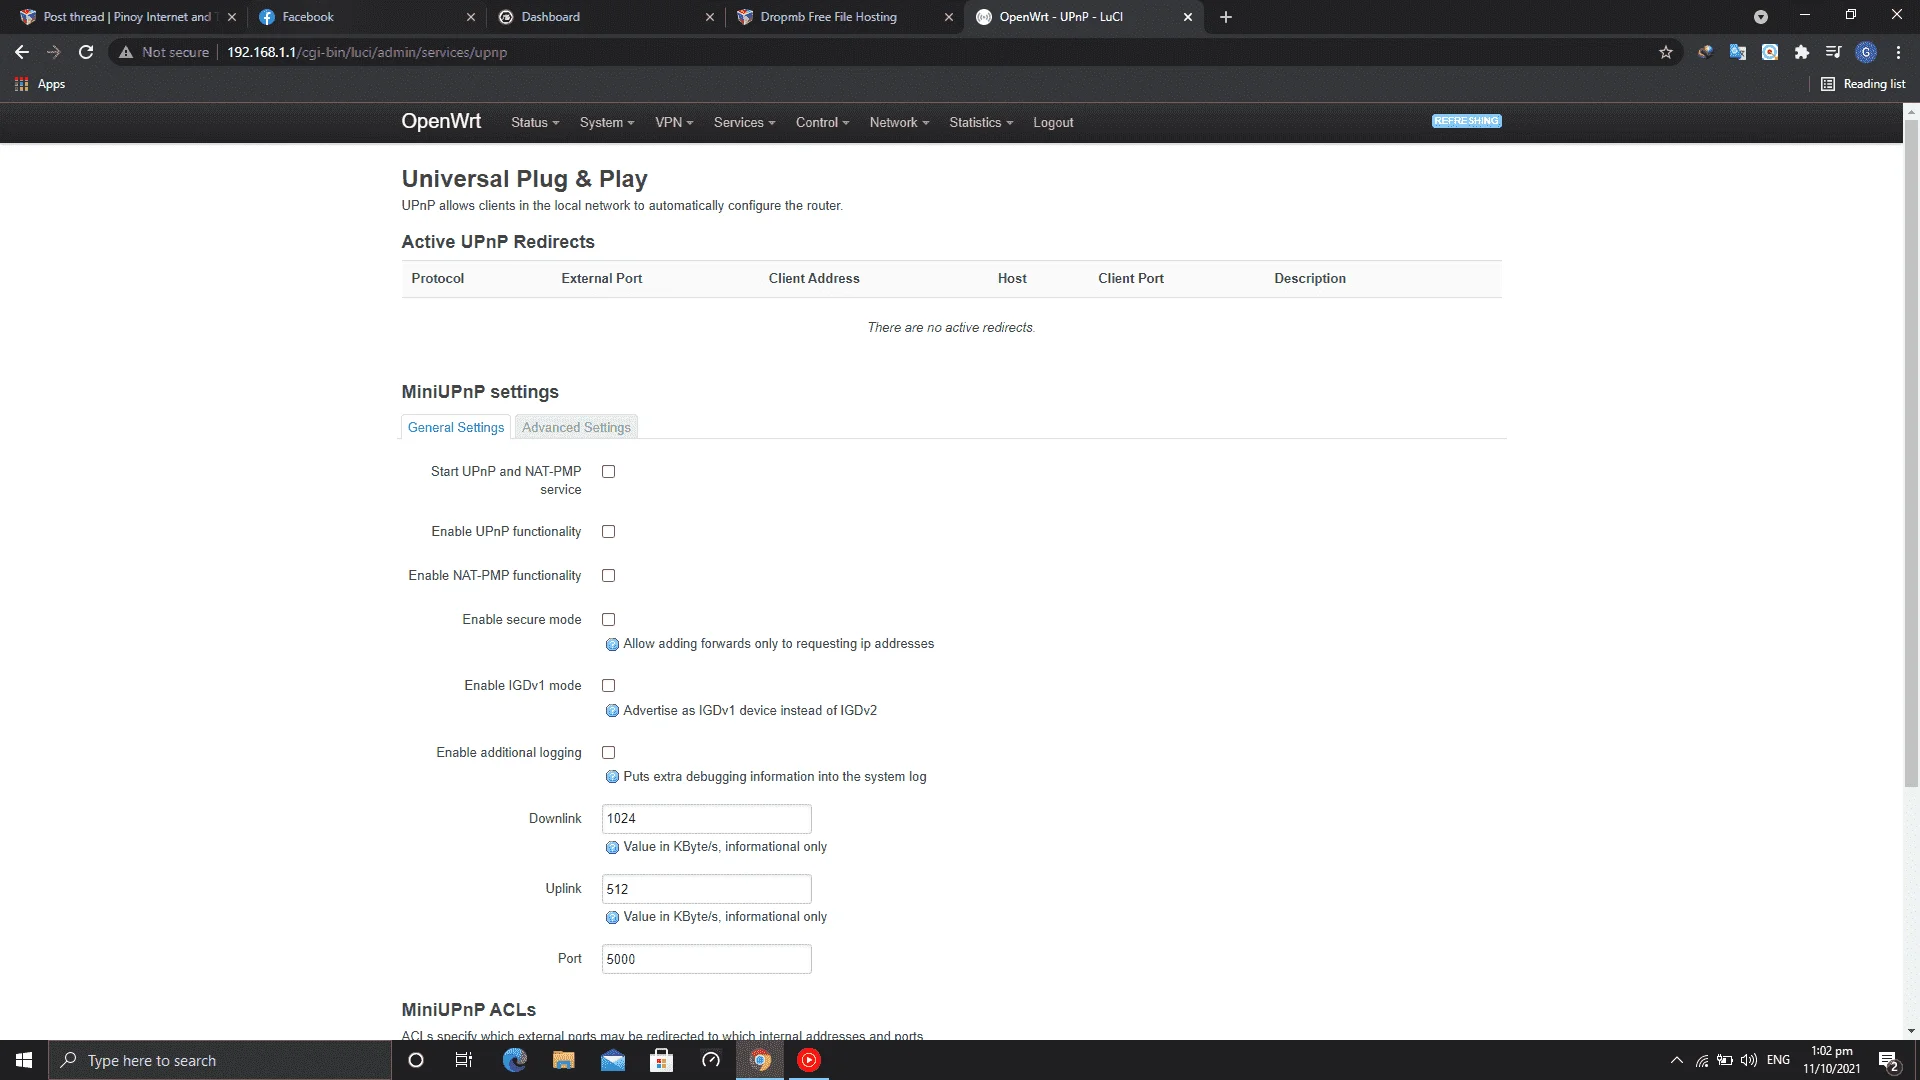1920x1080 pixels.
Task: Open the notification center icon
Action: (x=1888, y=1060)
